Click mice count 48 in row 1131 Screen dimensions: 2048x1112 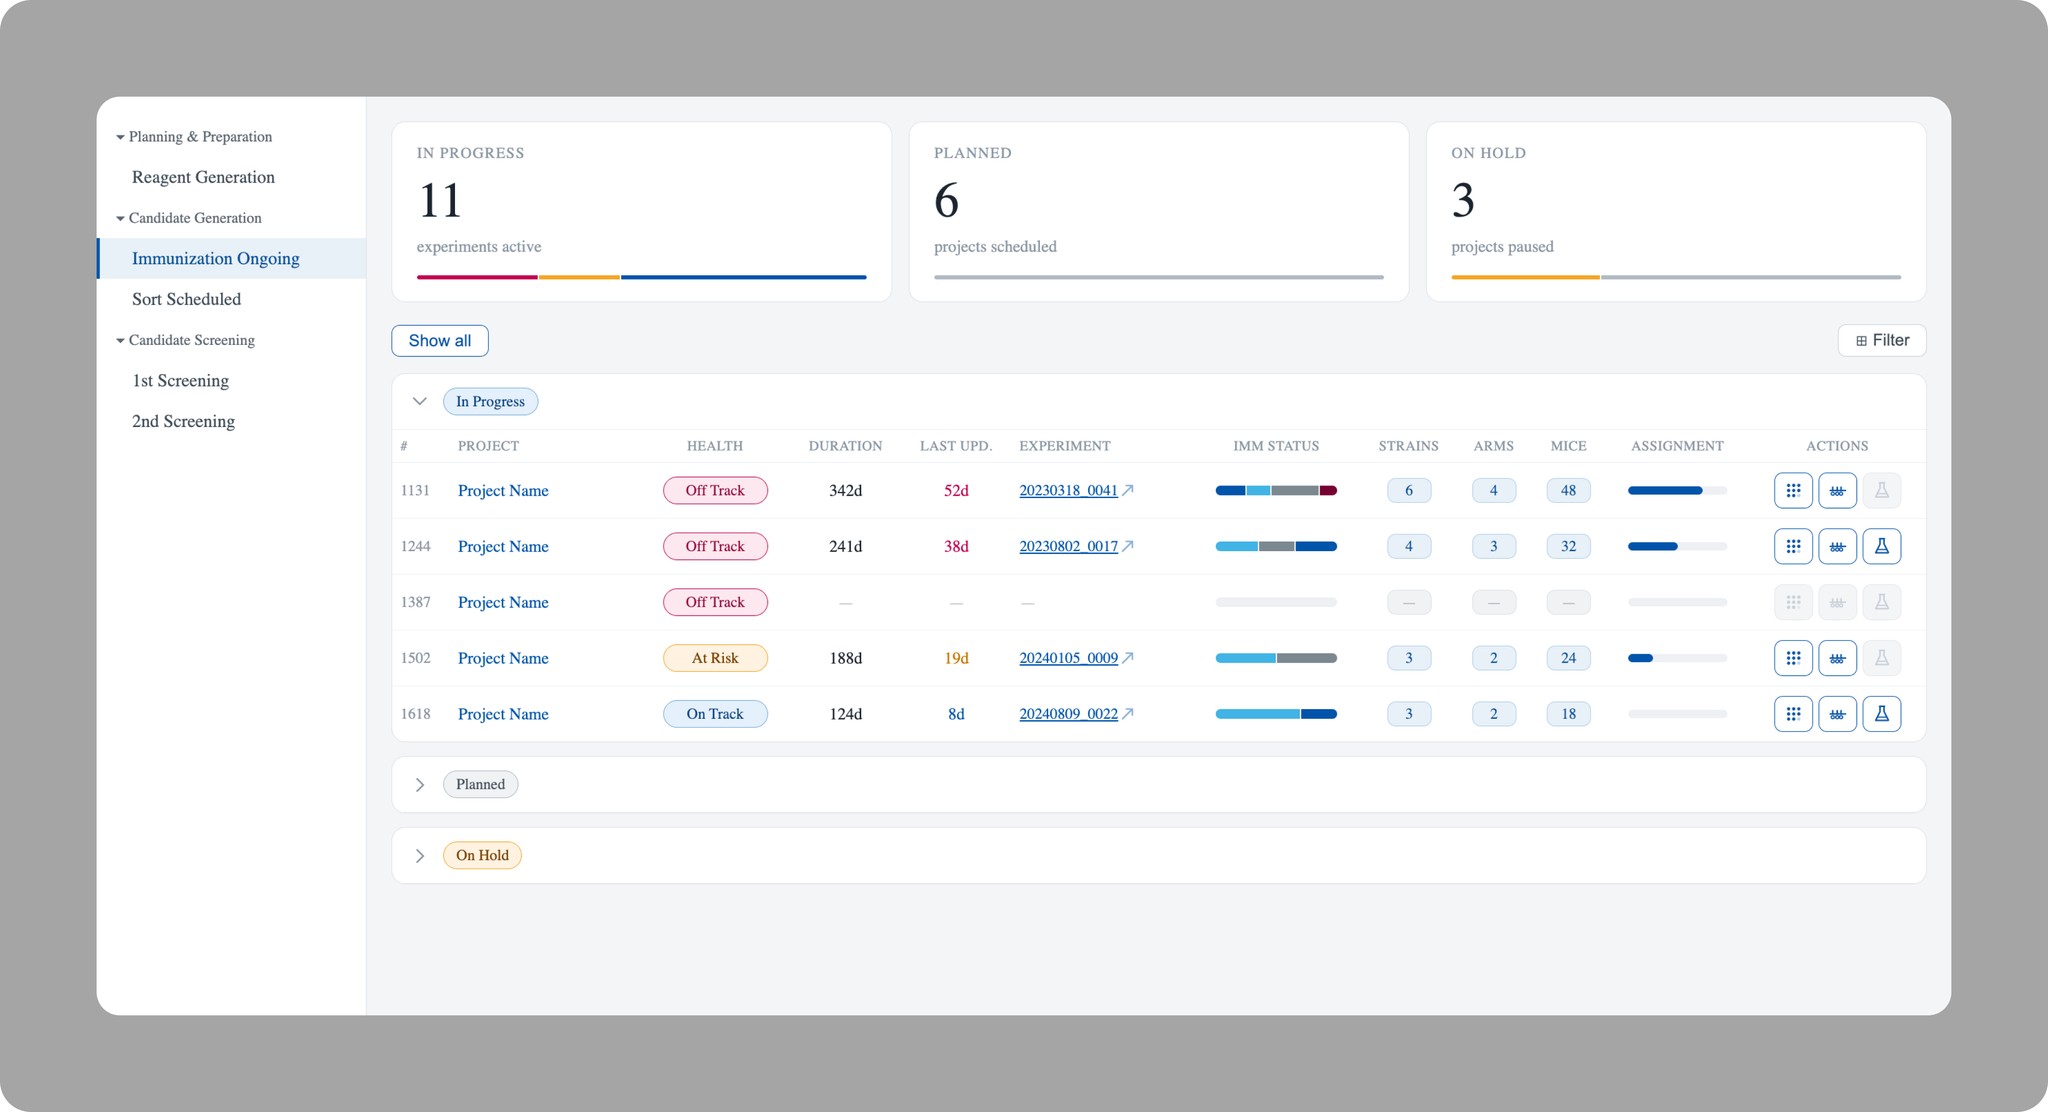tap(1568, 490)
